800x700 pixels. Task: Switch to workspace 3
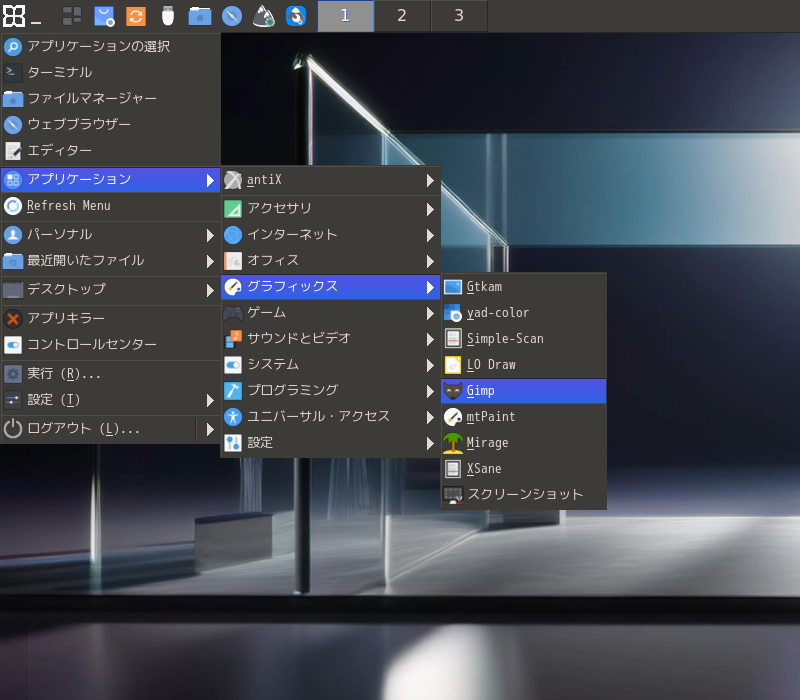[x=459, y=16]
